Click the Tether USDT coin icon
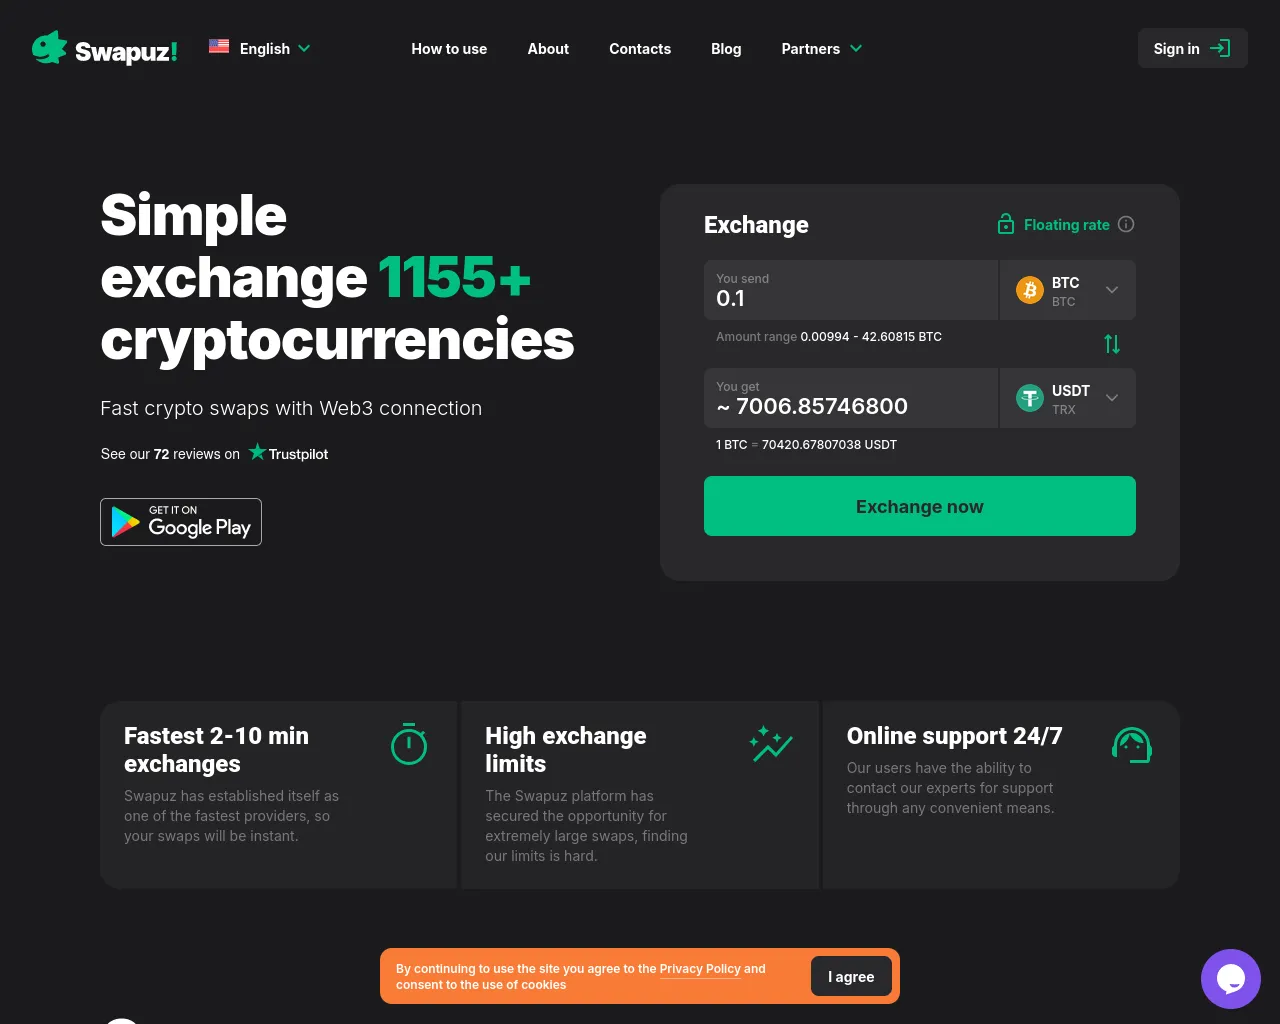Viewport: 1280px width, 1024px height. 1029,398
